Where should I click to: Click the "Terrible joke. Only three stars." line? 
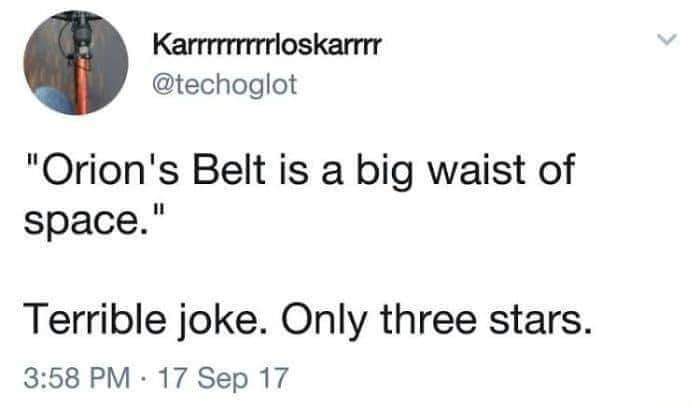tap(308, 320)
